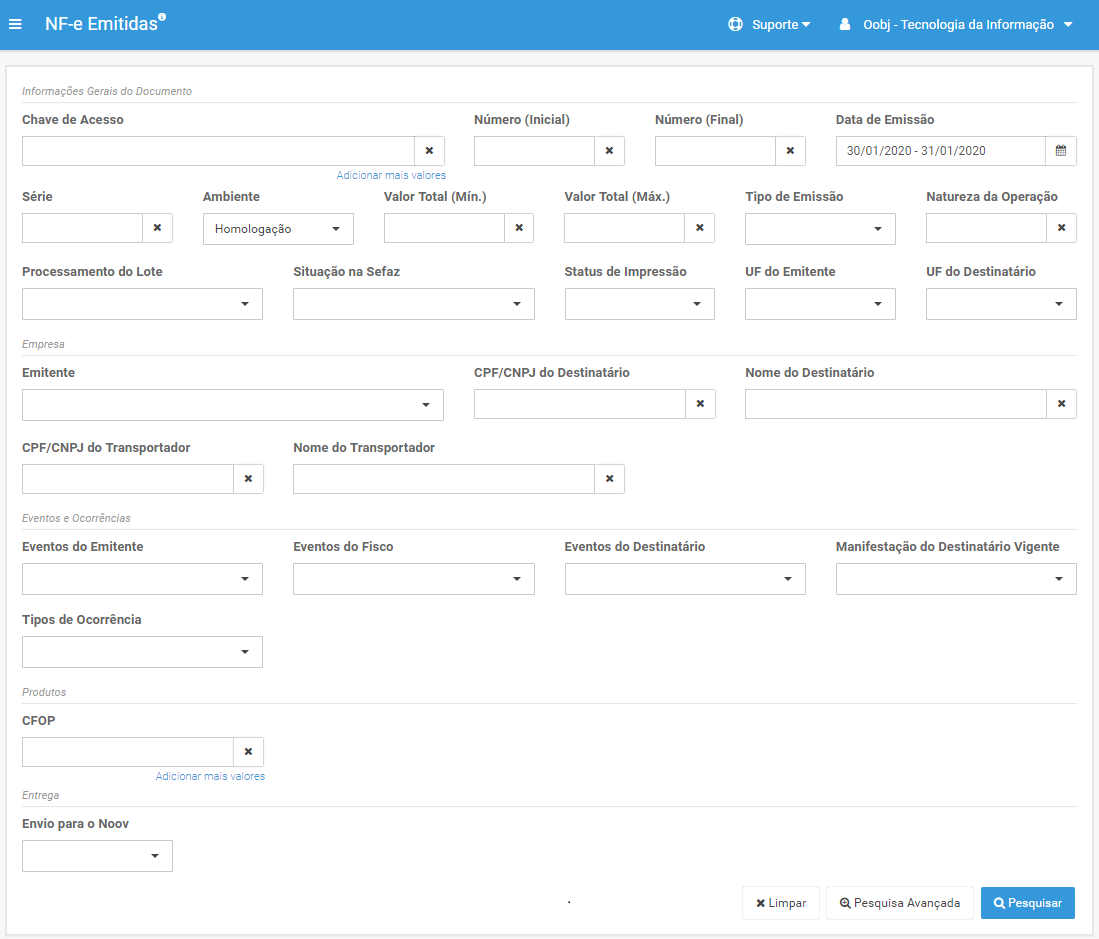
Task: Clear the Nome do Destinatário field
Action: pyautogui.click(x=1062, y=404)
